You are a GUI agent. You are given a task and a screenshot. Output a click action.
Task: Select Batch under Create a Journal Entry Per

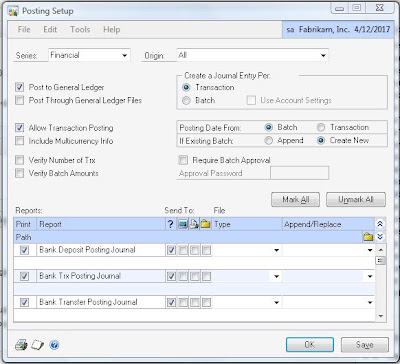click(186, 101)
